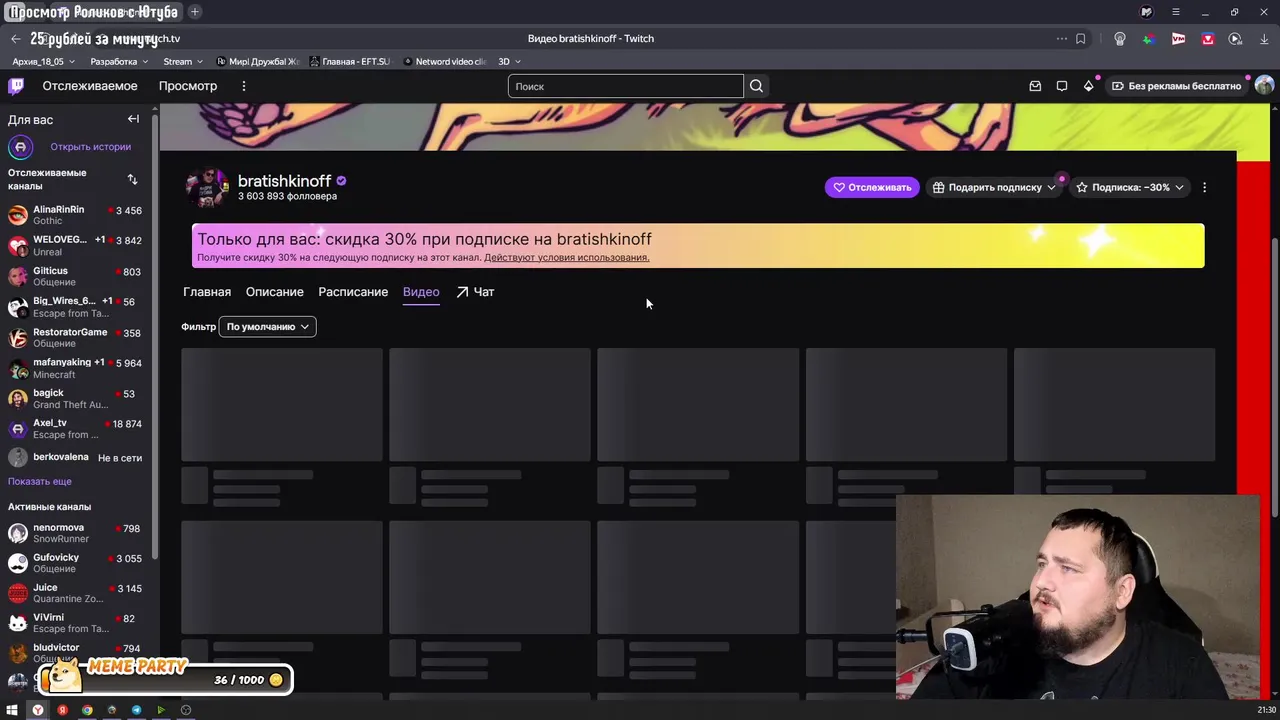
Task: Open the 'Действуют условия использования' link
Action: pos(567,258)
